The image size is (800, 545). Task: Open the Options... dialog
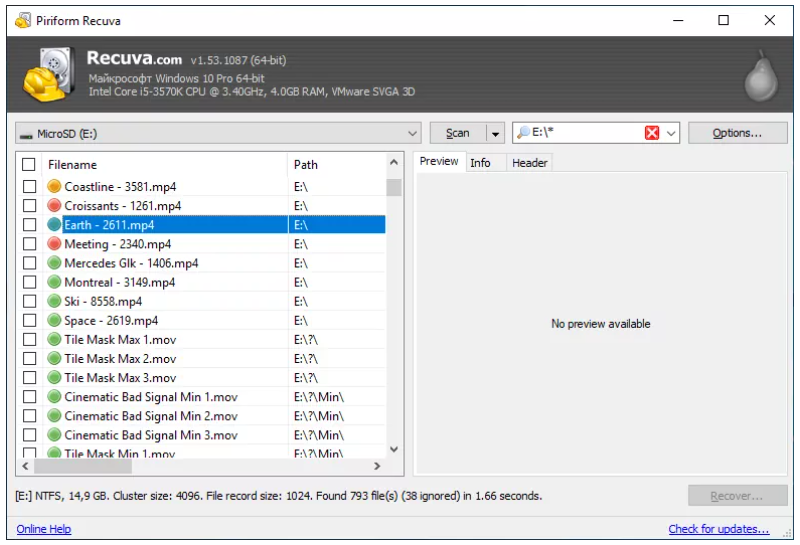point(737,133)
